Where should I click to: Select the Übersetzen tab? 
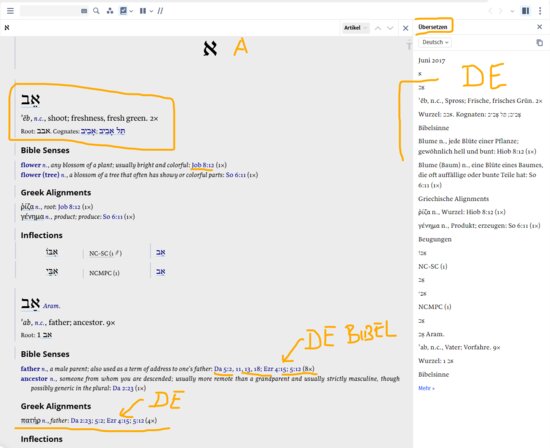tap(433, 27)
